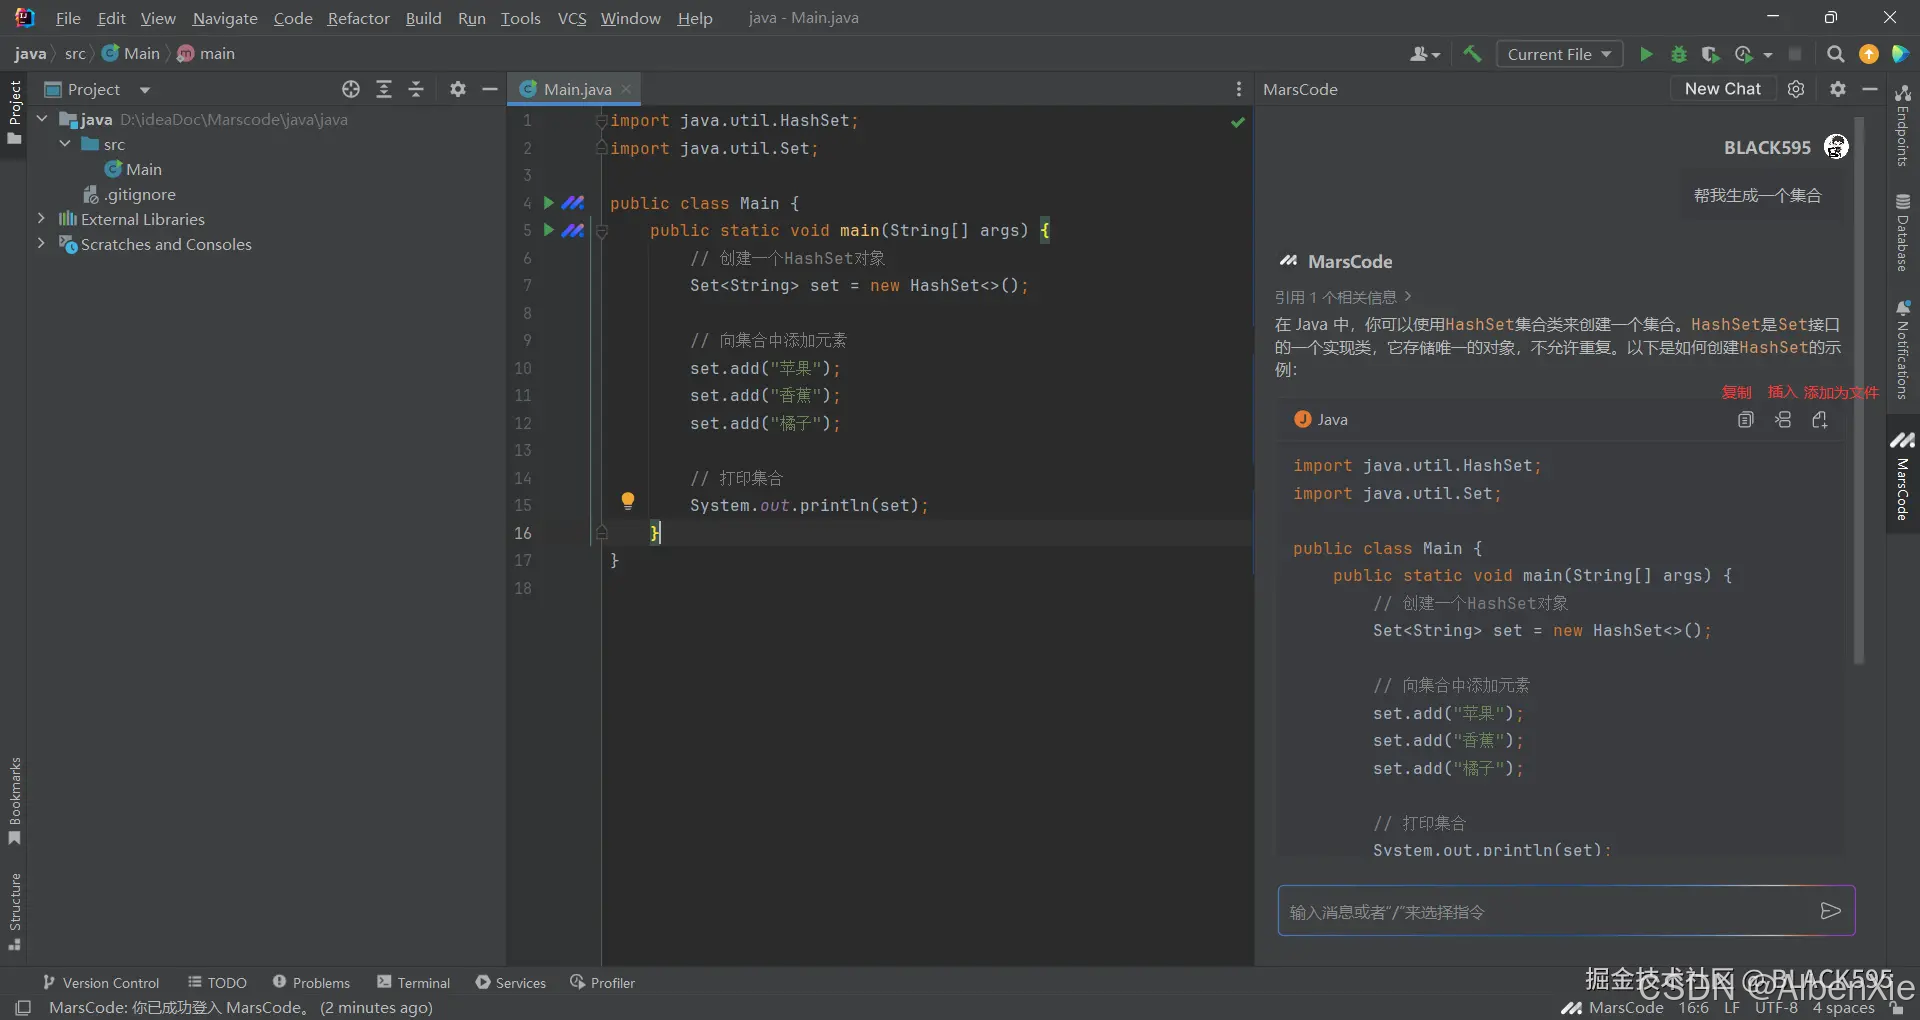Hide the MarsCode panel
Screen dimensions: 1920x1020
pos(1870,89)
